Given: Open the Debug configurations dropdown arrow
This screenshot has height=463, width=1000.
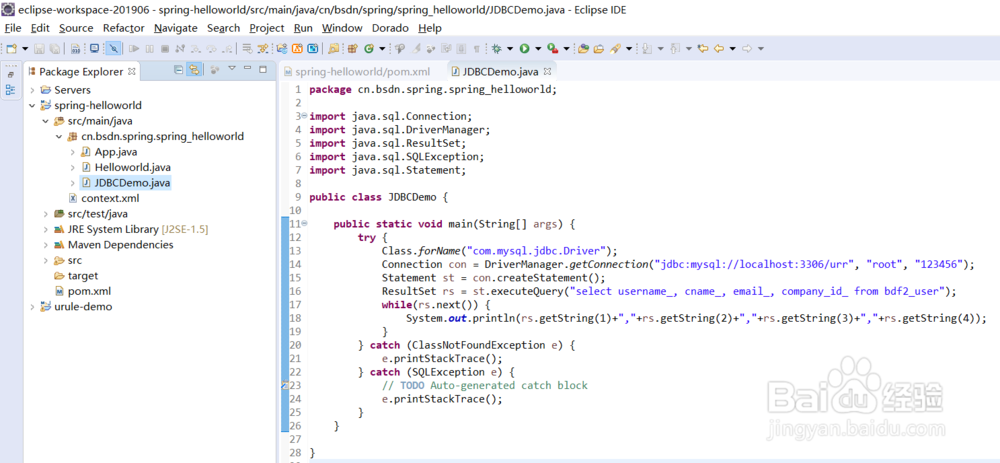Looking at the screenshot, I should (510, 48).
